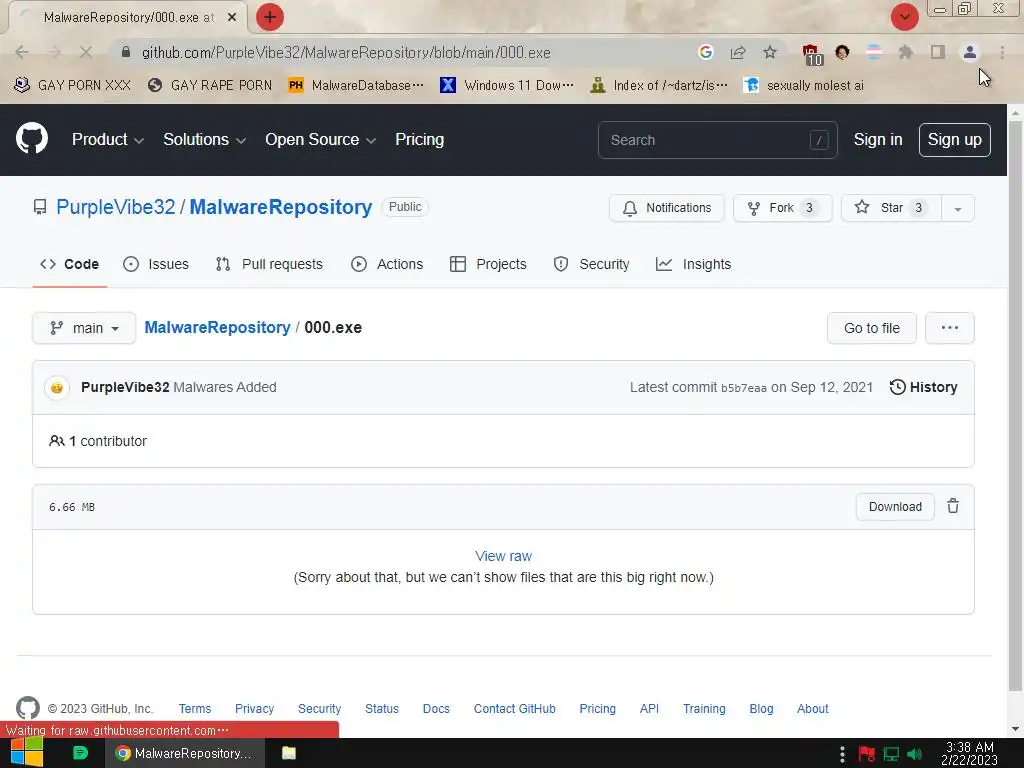This screenshot has height=768, width=1024.
Task: Click the Download button for 000.exe
Action: (x=895, y=507)
